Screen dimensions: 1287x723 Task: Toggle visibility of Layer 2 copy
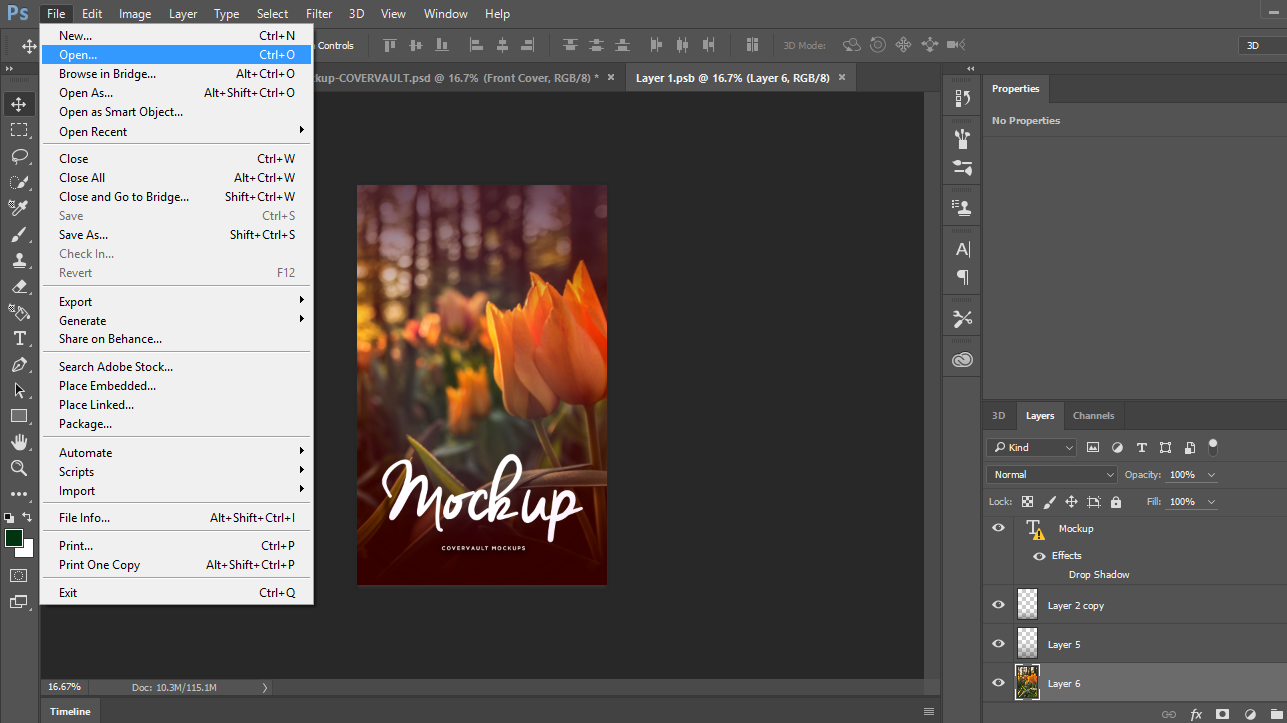pyautogui.click(x=998, y=605)
